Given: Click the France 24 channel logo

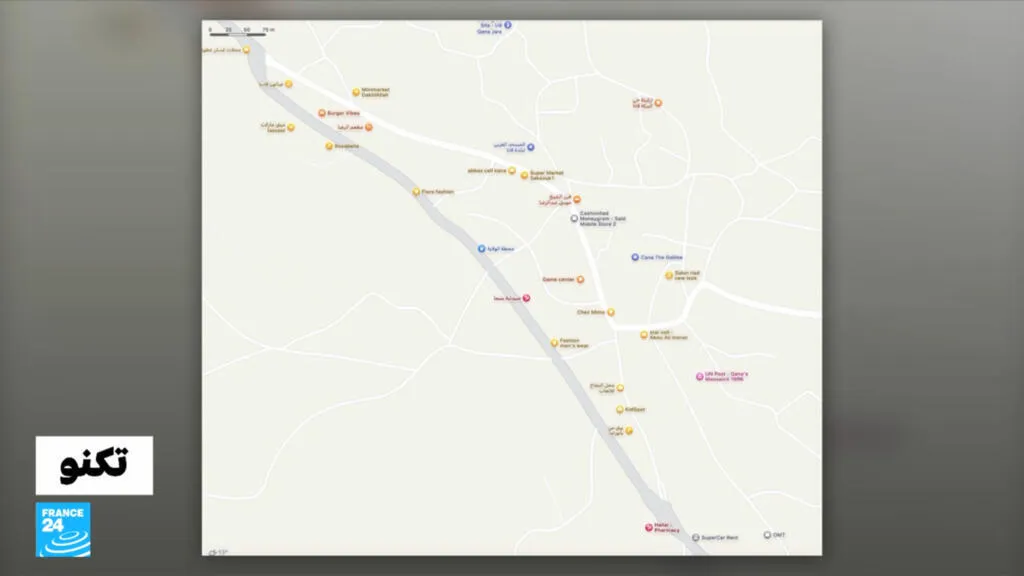Looking at the screenshot, I should tap(63, 529).
